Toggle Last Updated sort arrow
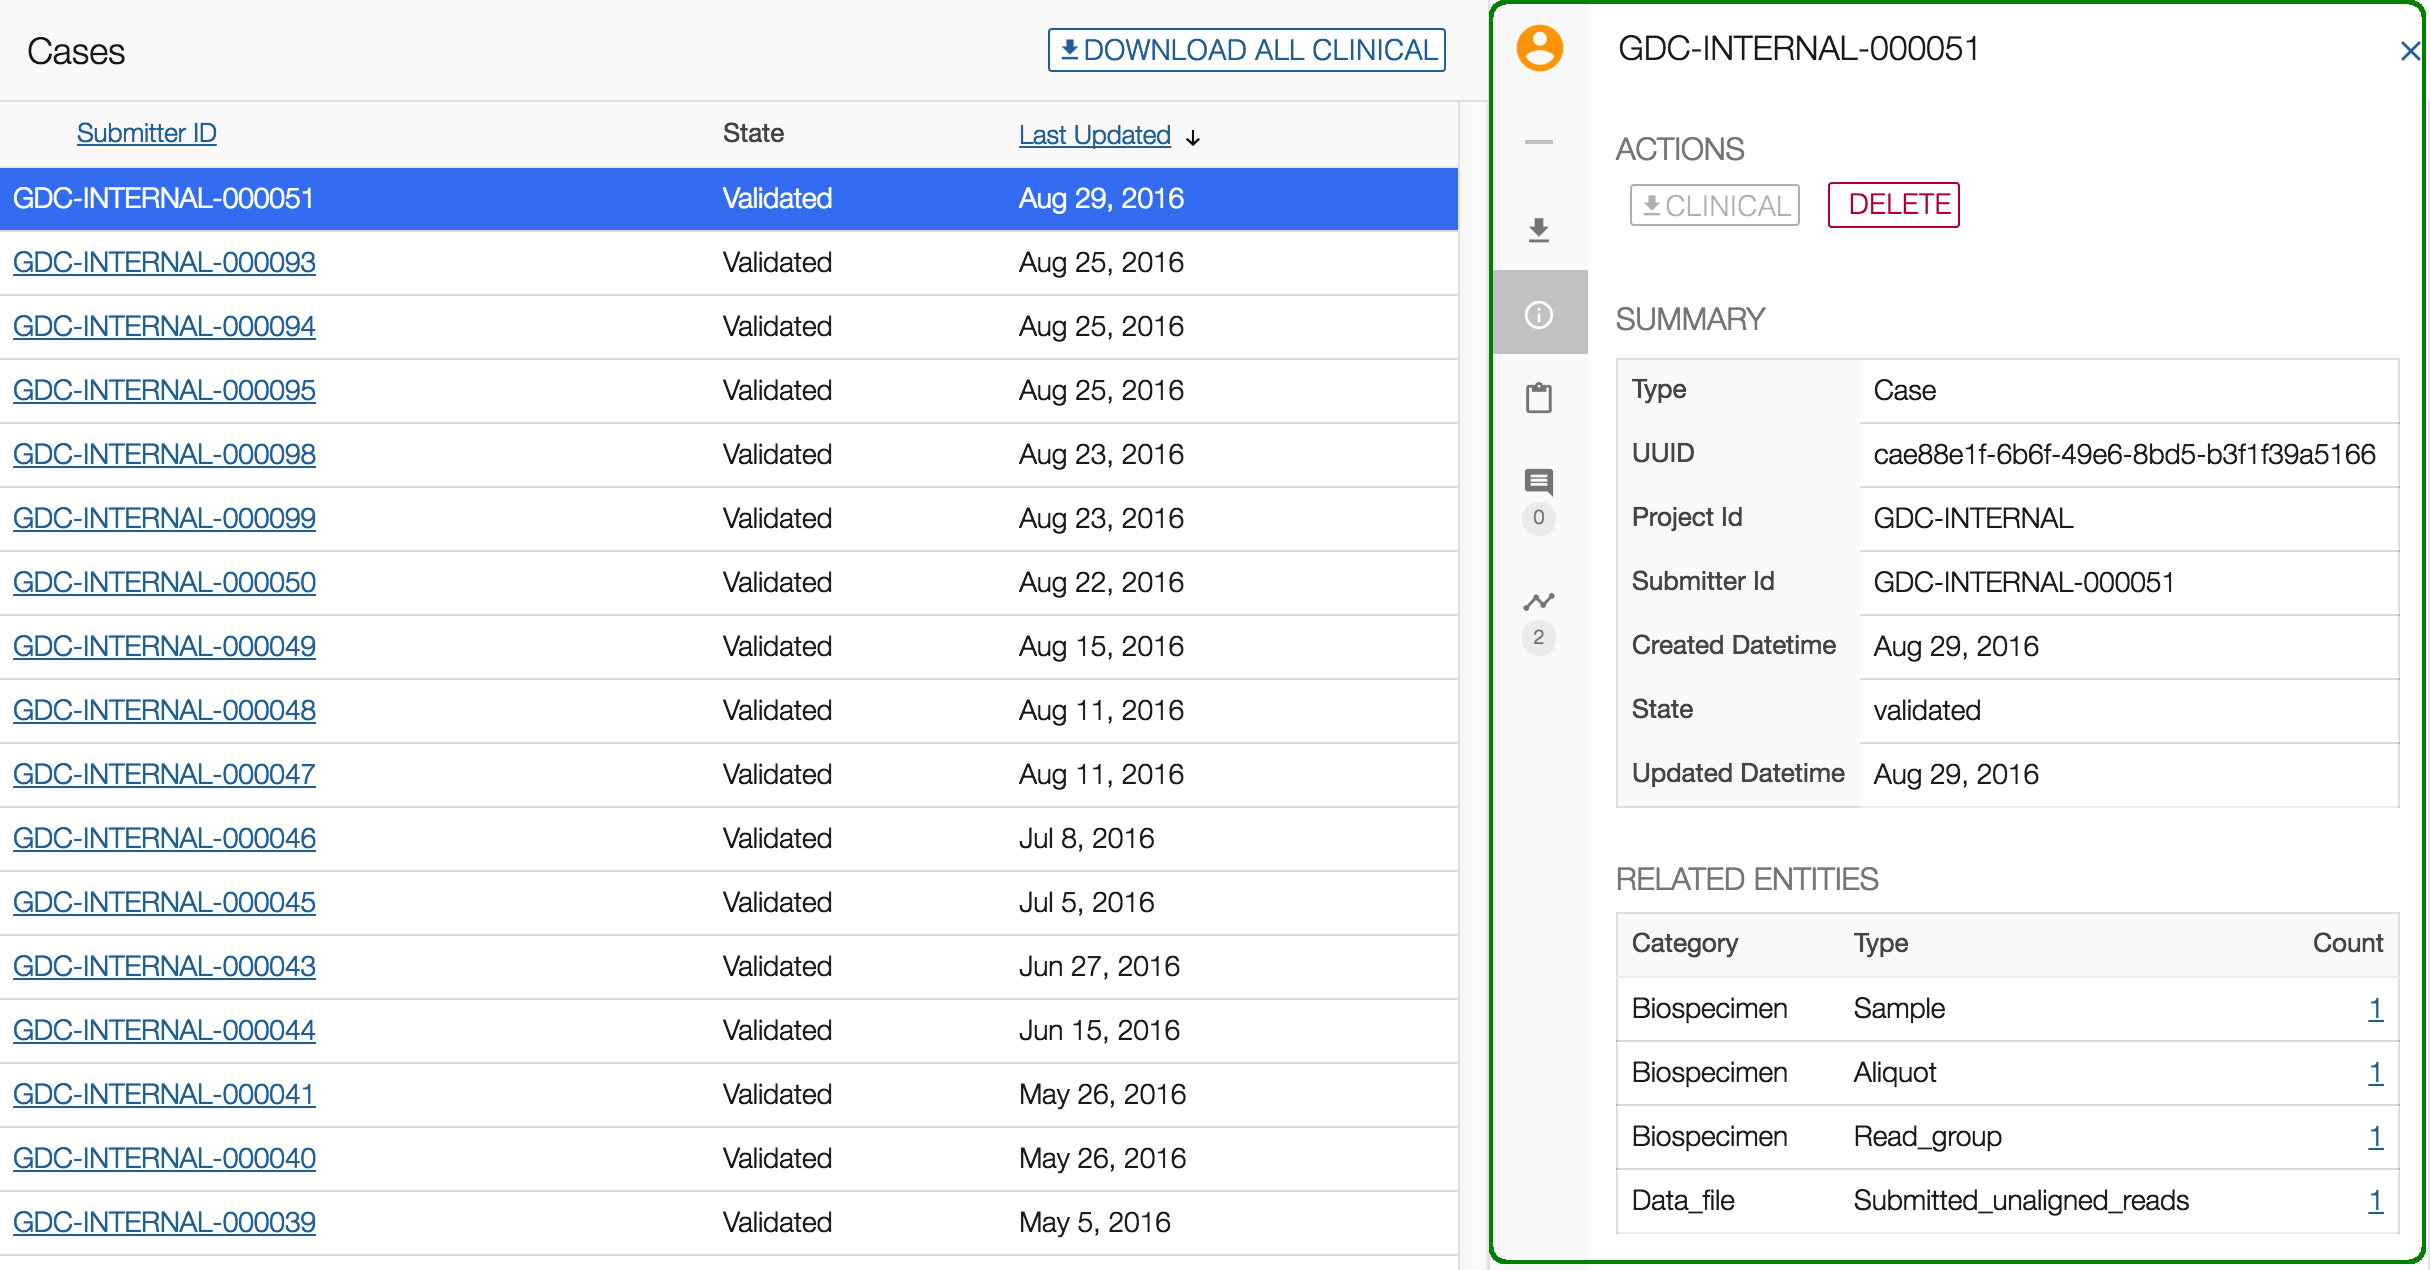This screenshot has width=2430, height=1270. [x=1193, y=137]
